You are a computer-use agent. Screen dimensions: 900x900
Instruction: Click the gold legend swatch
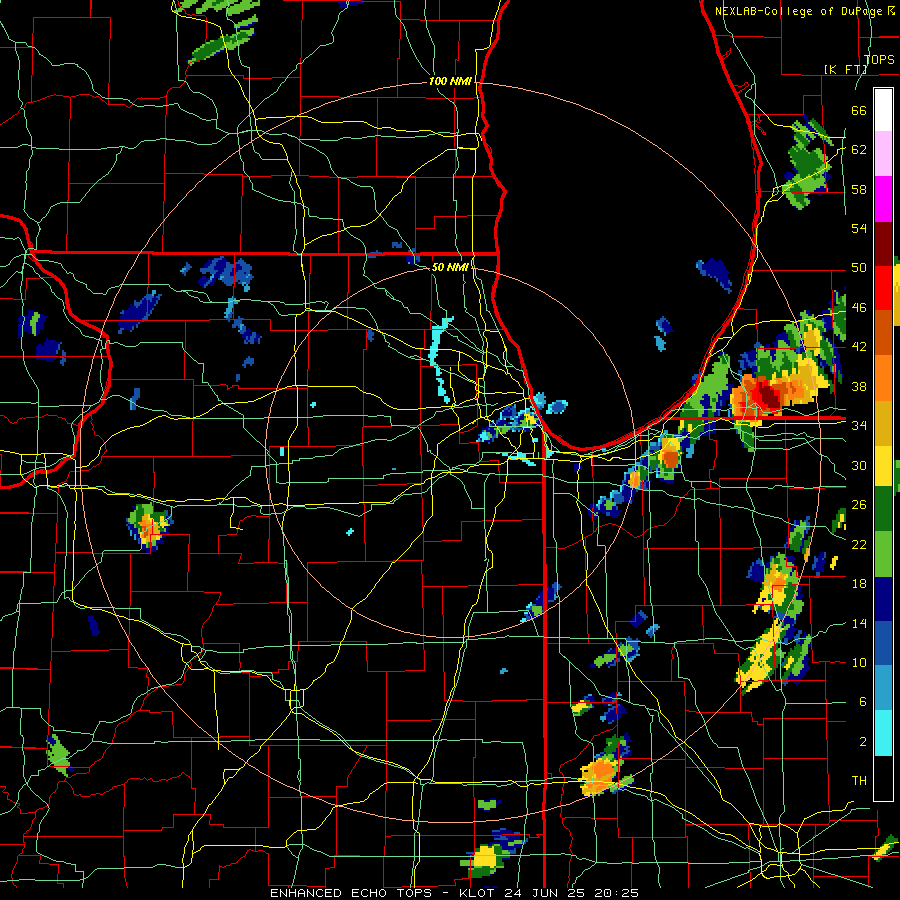pyautogui.click(x=883, y=423)
